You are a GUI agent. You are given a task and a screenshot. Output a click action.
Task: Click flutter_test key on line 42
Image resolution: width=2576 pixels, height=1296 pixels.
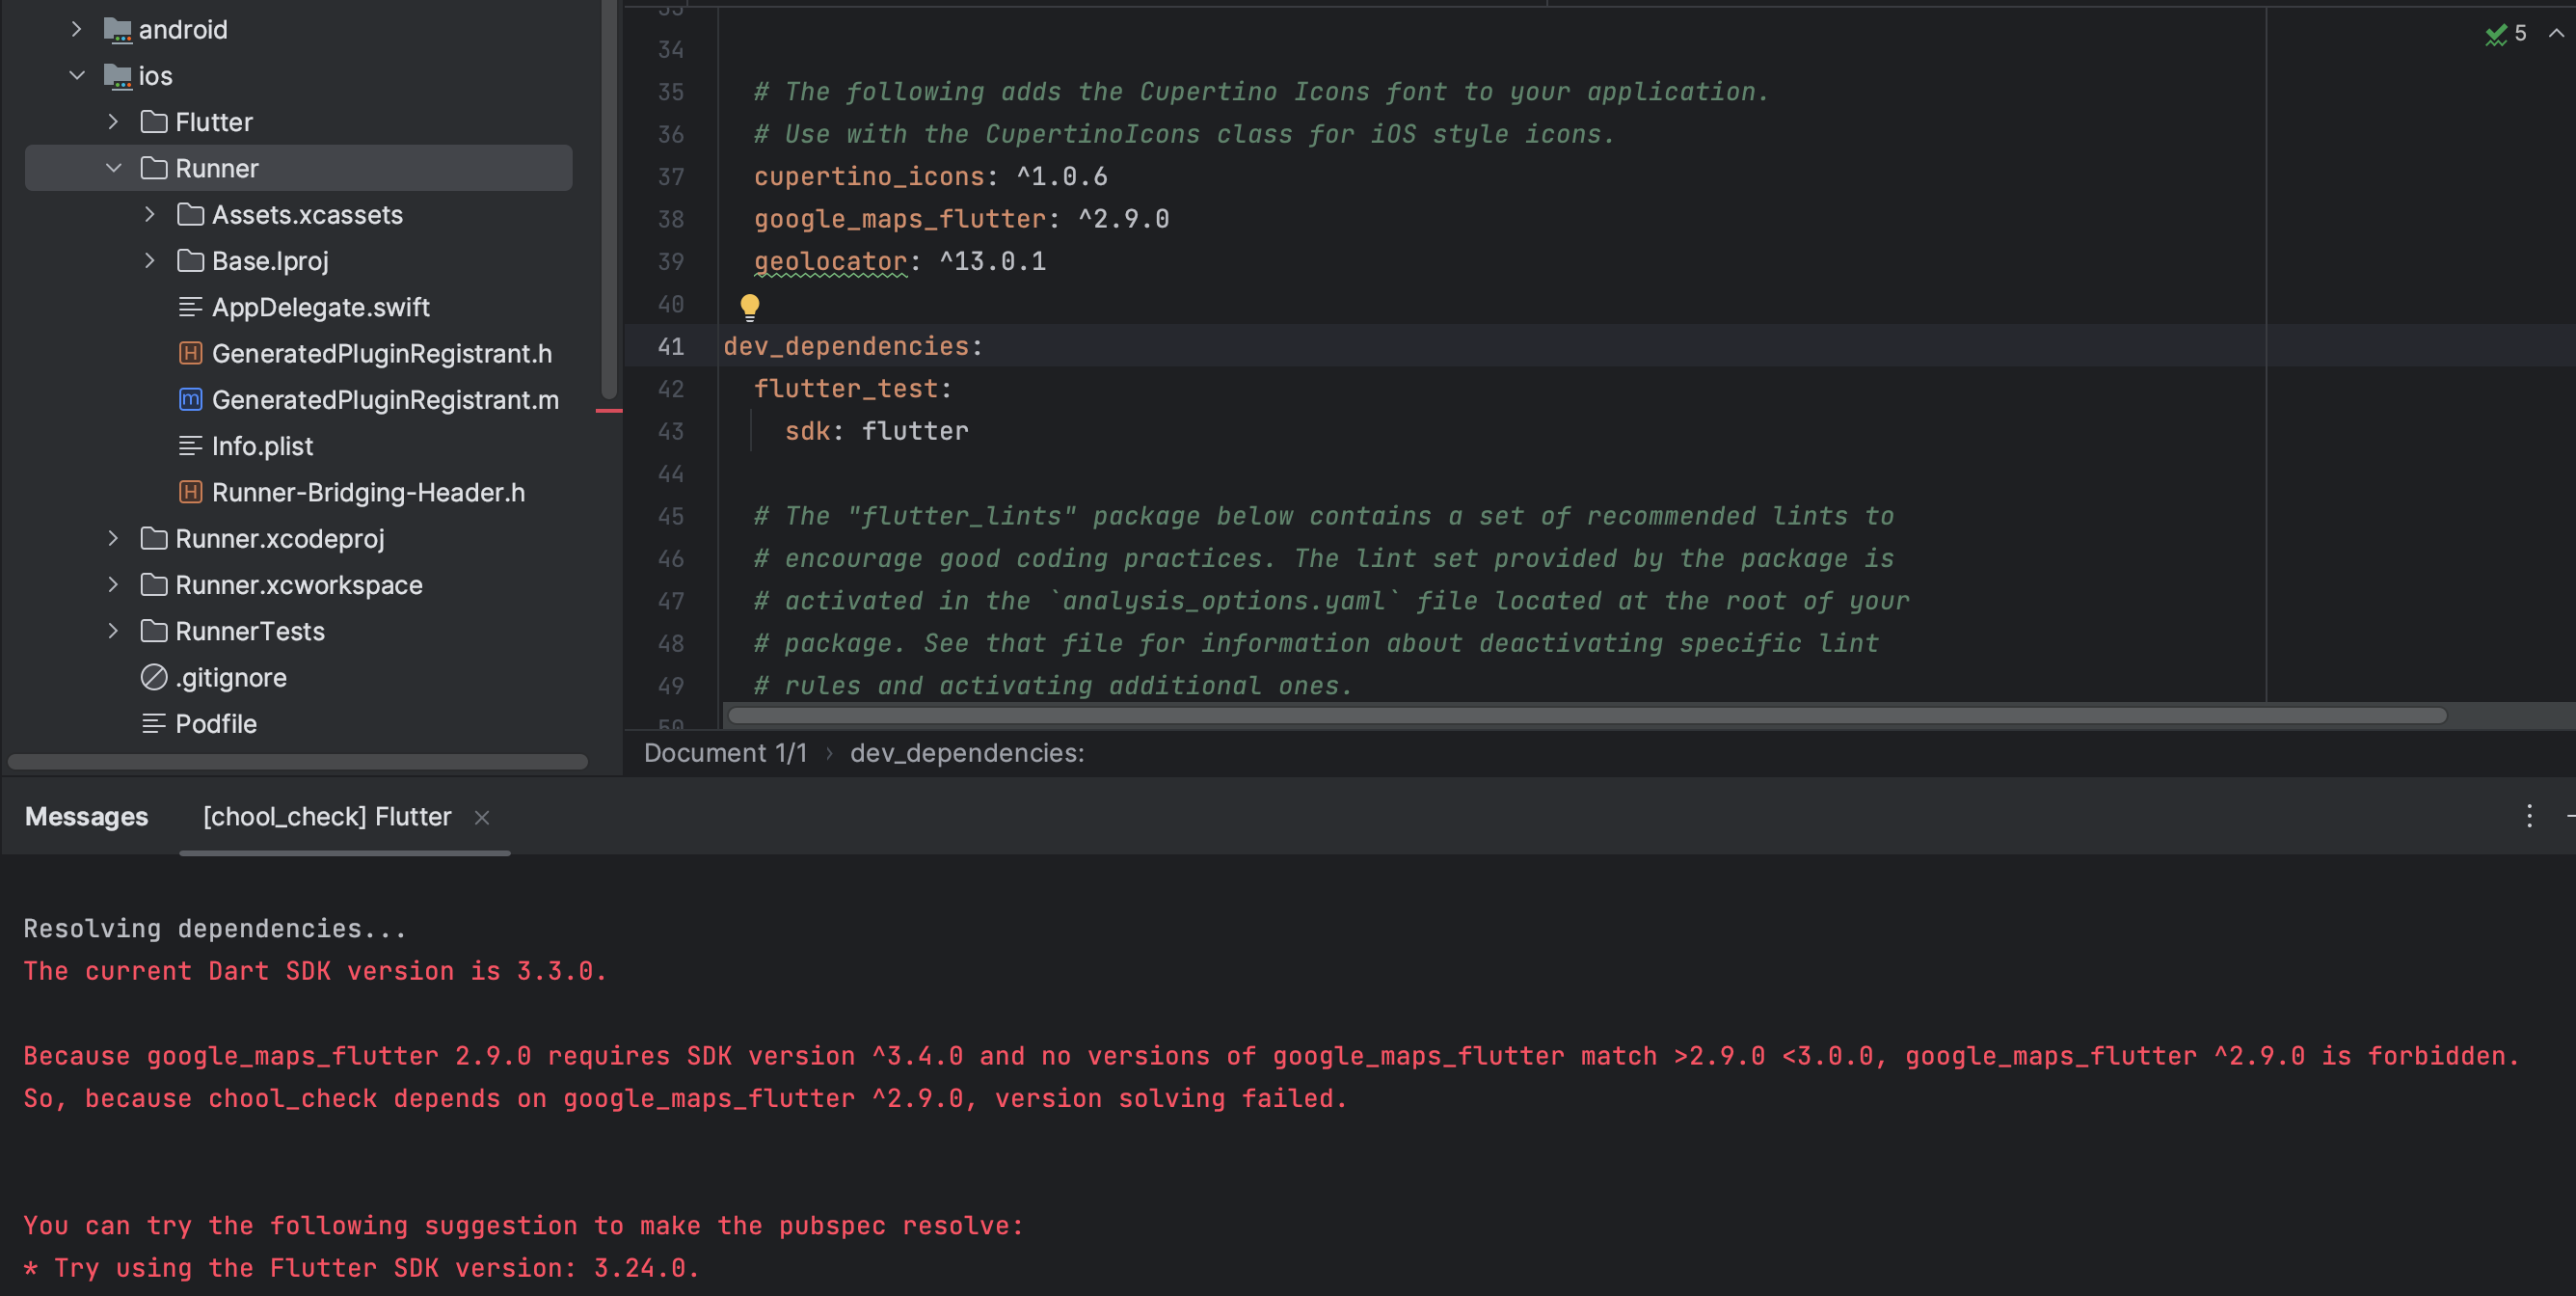coord(846,389)
